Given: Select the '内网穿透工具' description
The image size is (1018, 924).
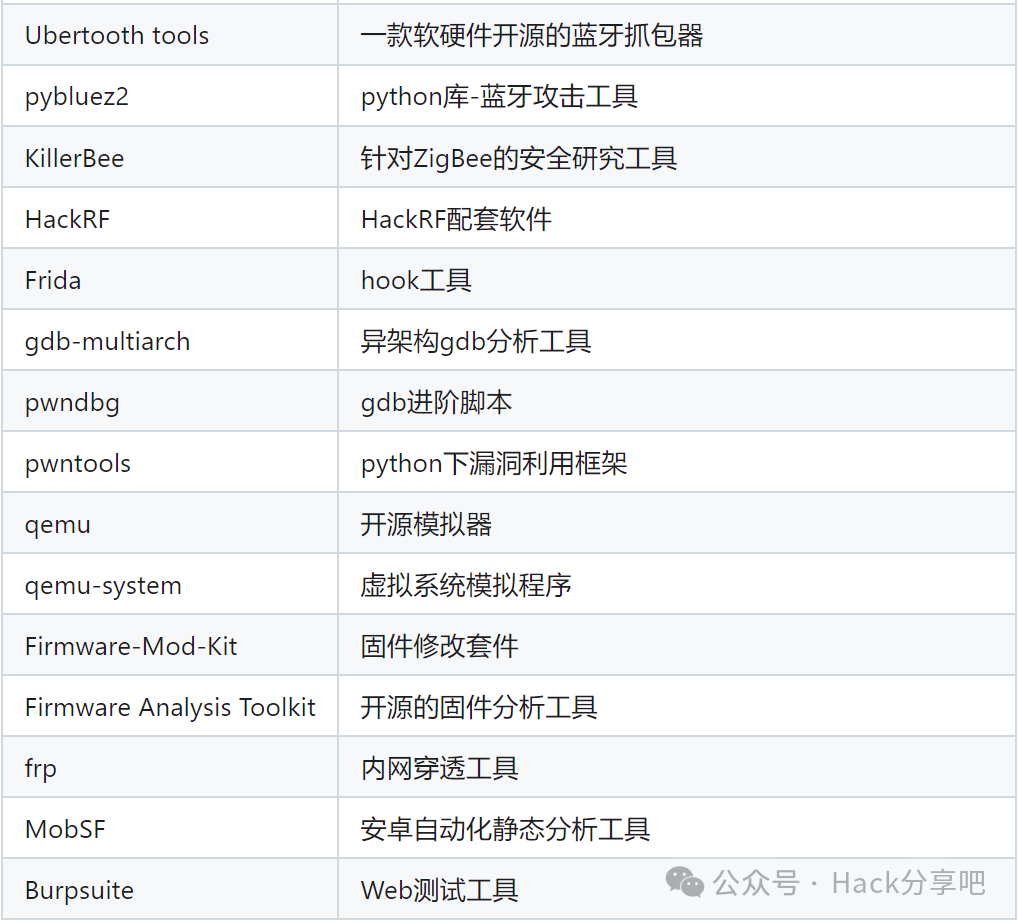Looking at the screenshot, I should pos(440,768).
